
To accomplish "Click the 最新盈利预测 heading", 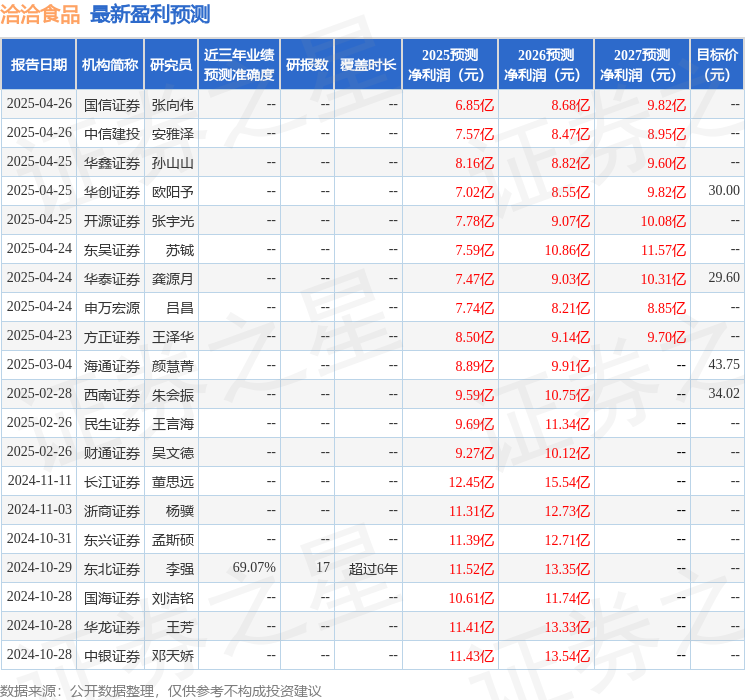I will tap(150, 14).
